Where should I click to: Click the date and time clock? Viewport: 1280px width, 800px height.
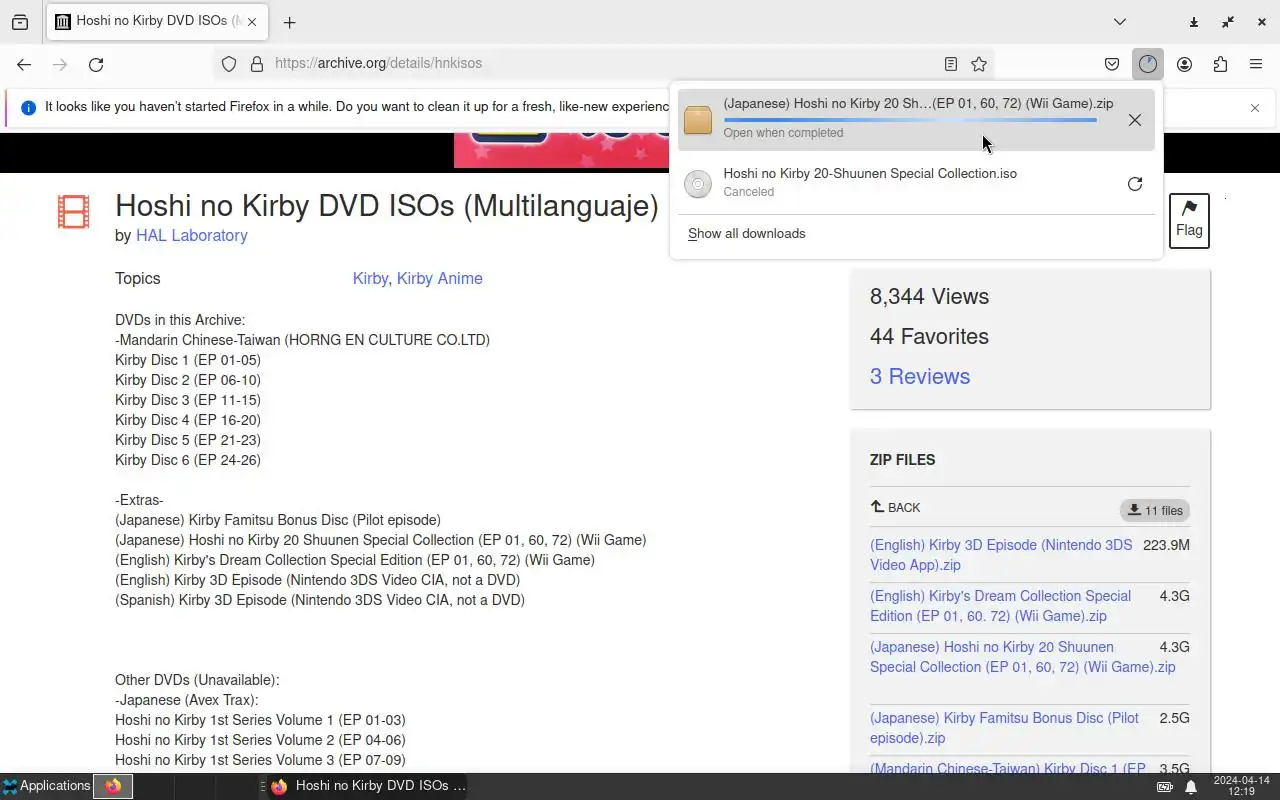[1241, 786]
